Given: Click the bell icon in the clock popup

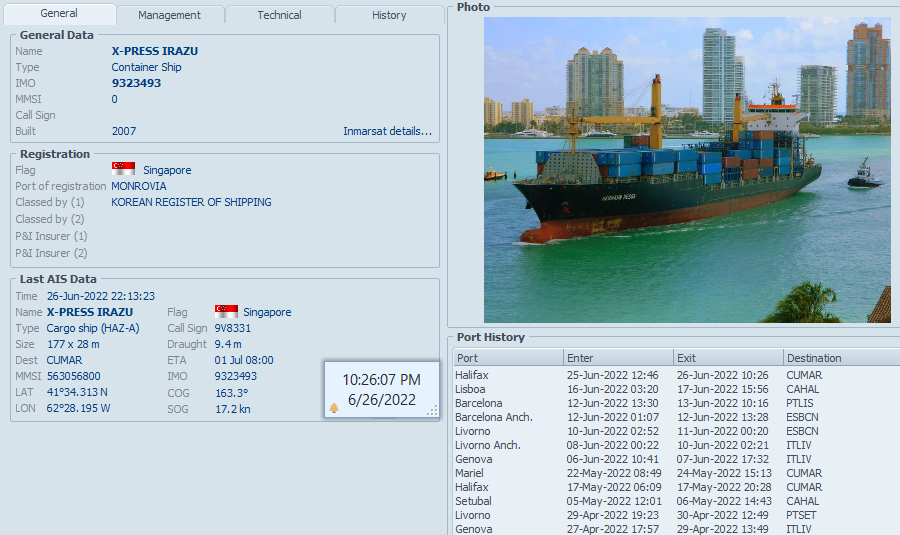Looking at the screenshot, I should coord(334,408).
